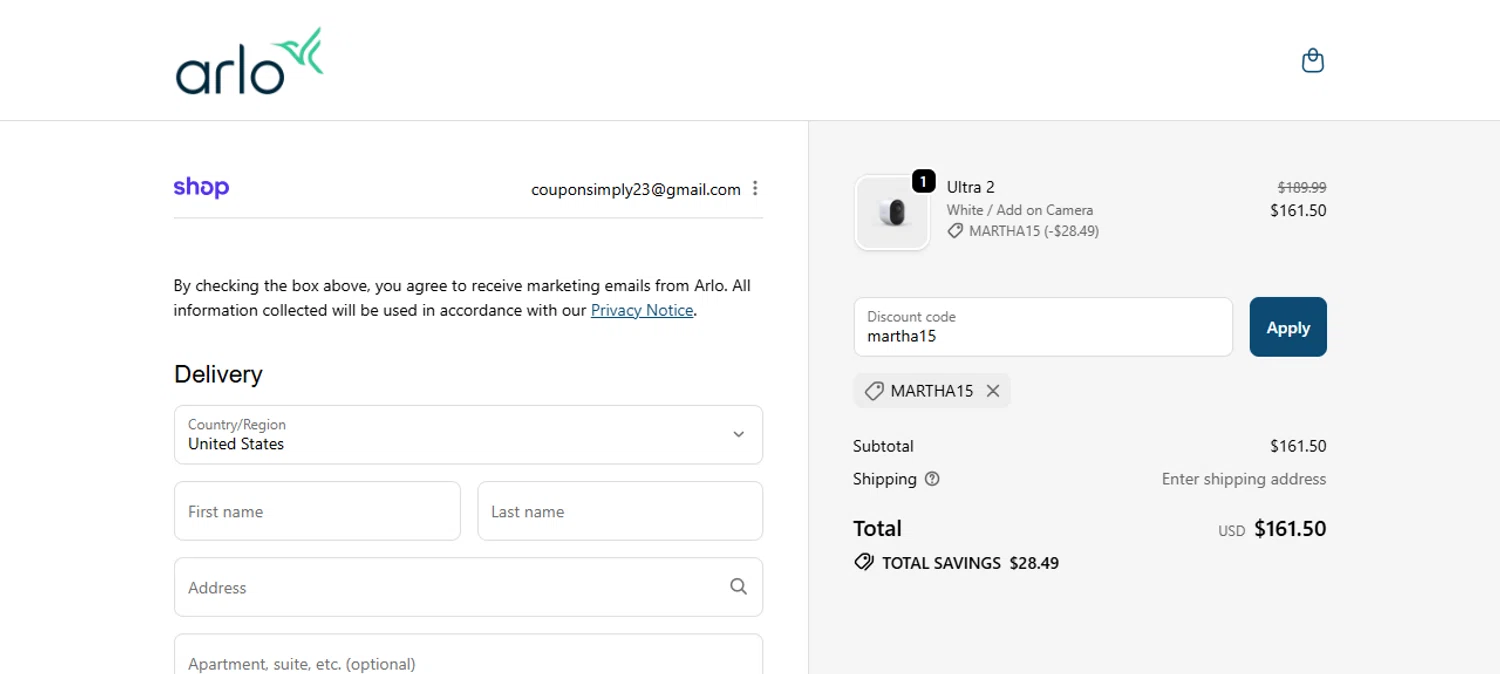The height and width of the screenshot is (674, 1500).
Task: Click the Apartment, suite optional field
Action: (468, 658)
